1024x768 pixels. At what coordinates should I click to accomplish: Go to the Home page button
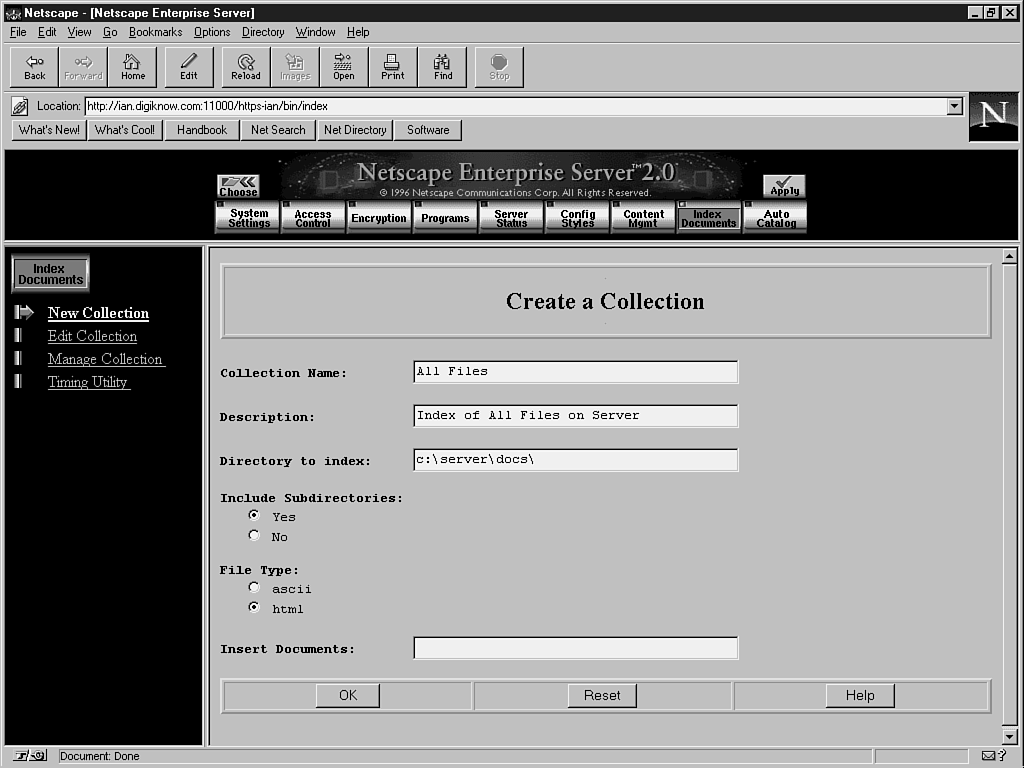point(133,67)
